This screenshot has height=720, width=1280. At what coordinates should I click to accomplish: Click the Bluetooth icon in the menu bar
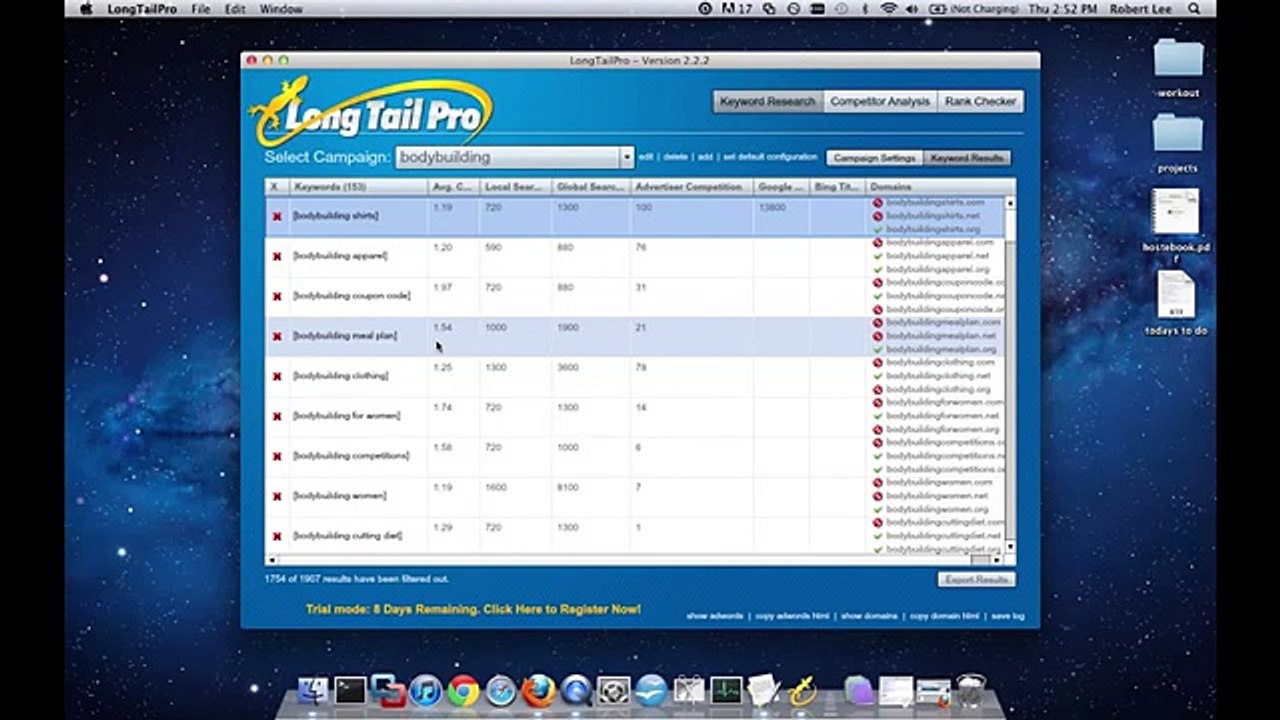pos(865,9)
